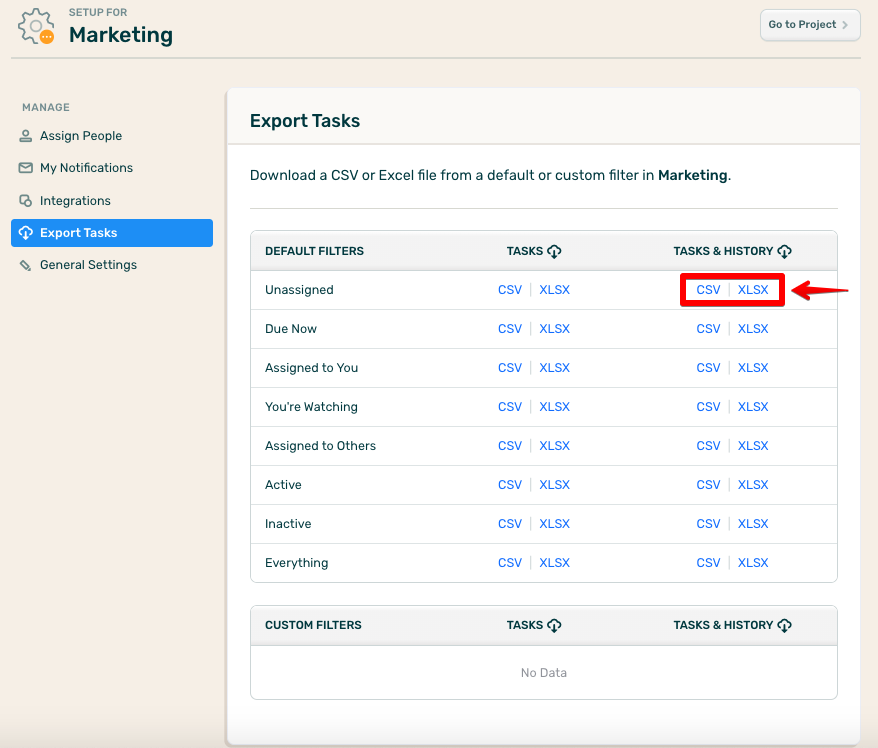Export Due Now tasks as XLSX
This screenshot has height=748, width=878.
pos(554,329)
